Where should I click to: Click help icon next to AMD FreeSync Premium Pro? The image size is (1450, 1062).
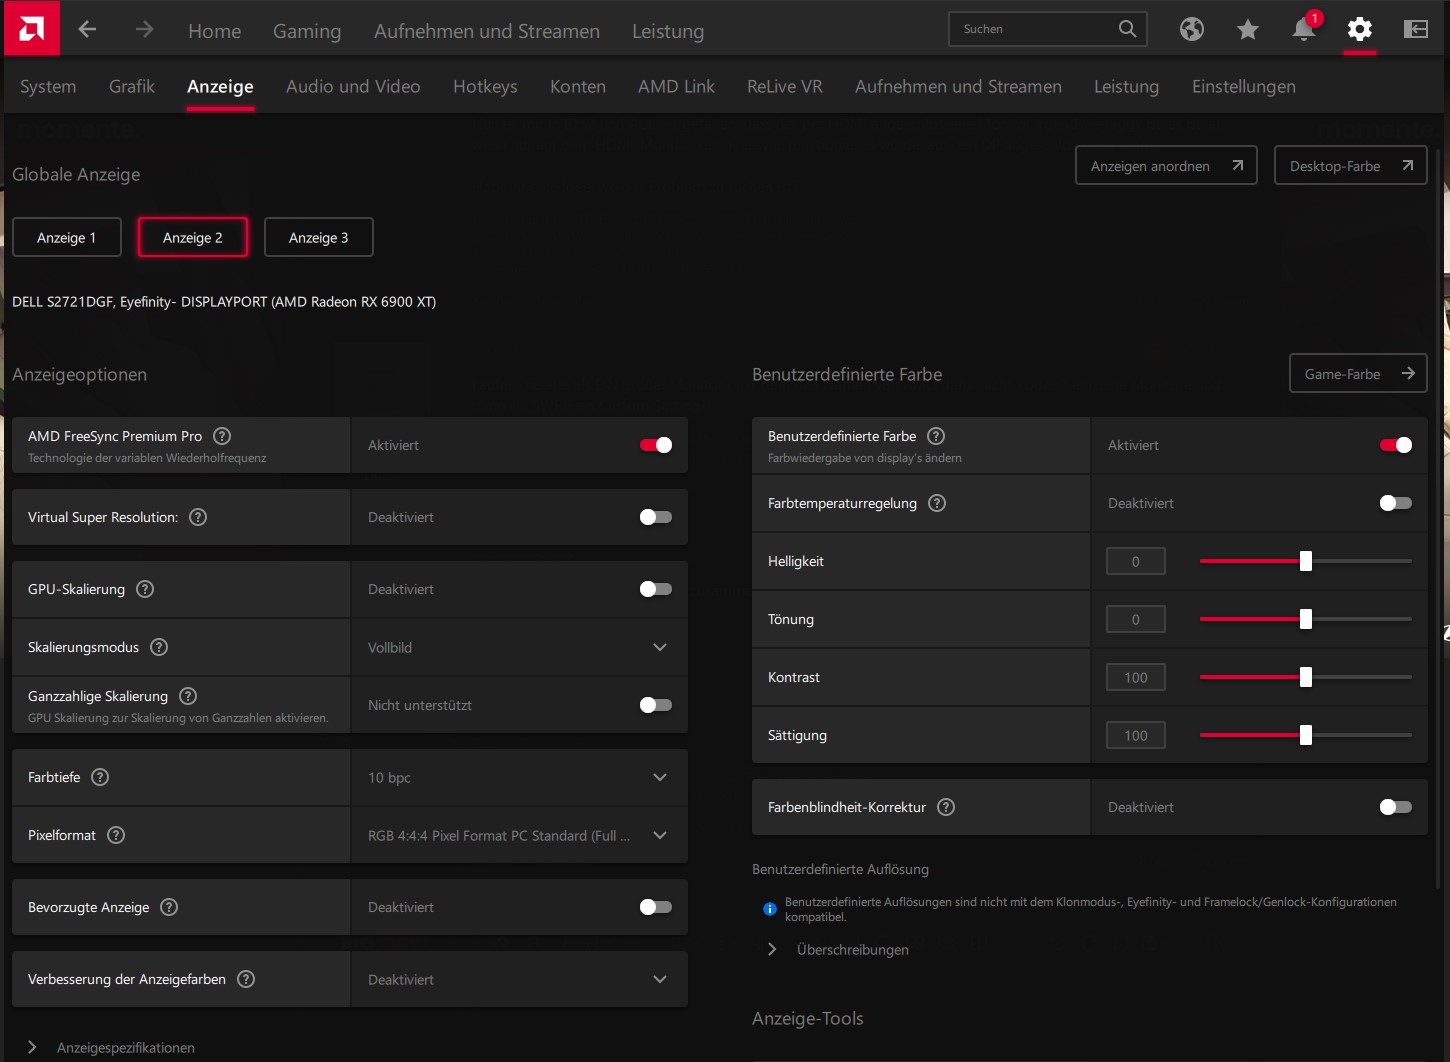click(x=223, y=436)
